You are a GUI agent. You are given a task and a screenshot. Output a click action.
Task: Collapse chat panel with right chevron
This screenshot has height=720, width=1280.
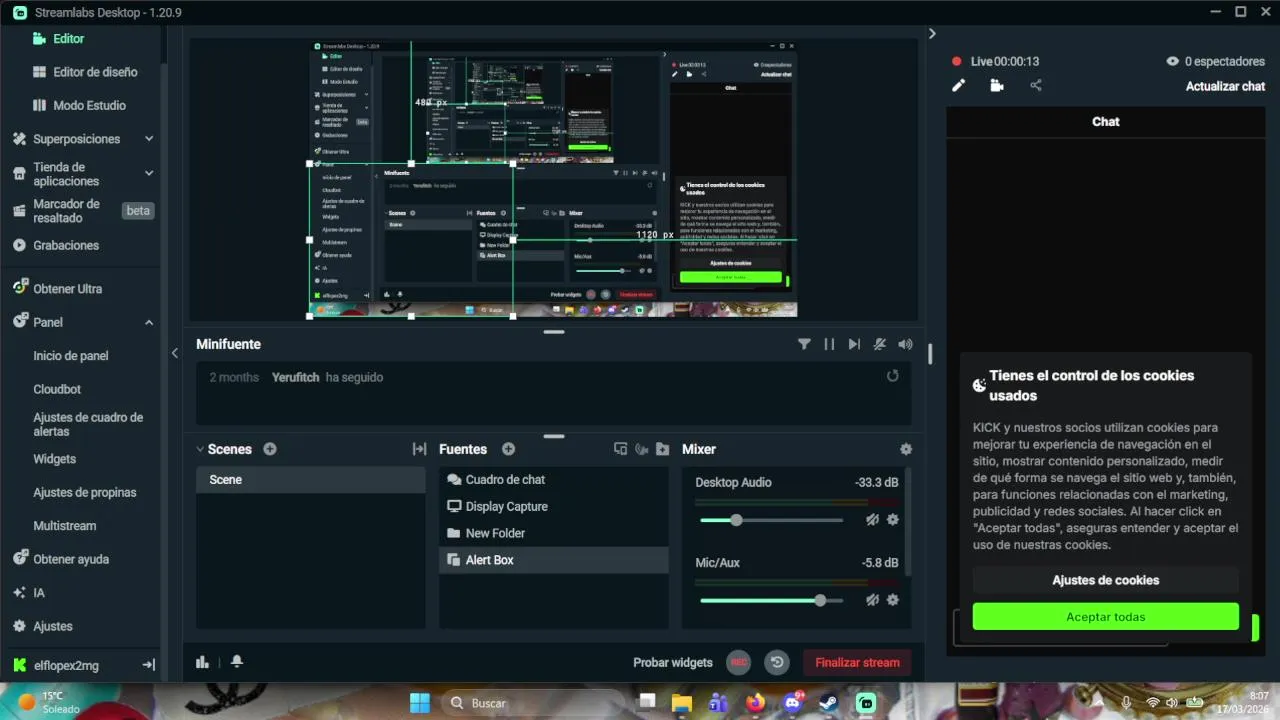tap(932, 33)
